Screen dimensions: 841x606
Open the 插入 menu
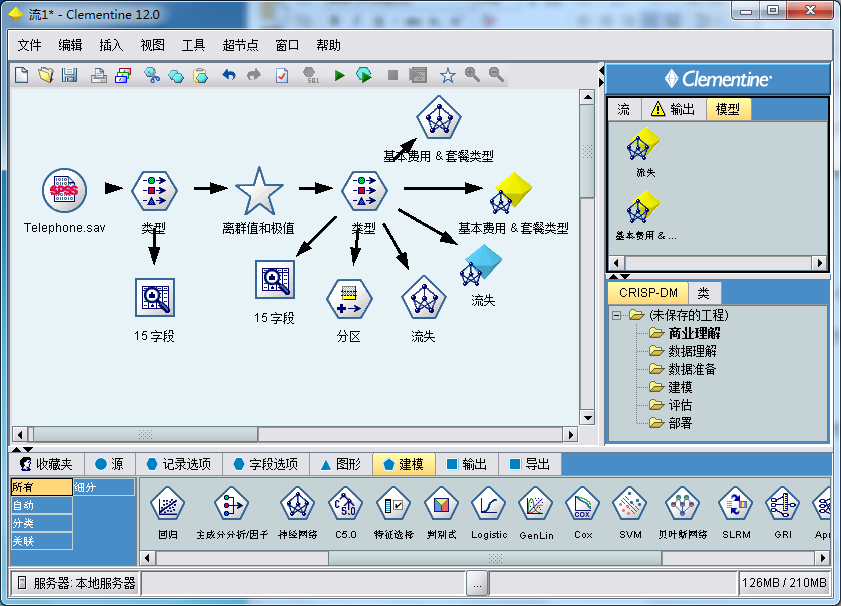[111, 46]
